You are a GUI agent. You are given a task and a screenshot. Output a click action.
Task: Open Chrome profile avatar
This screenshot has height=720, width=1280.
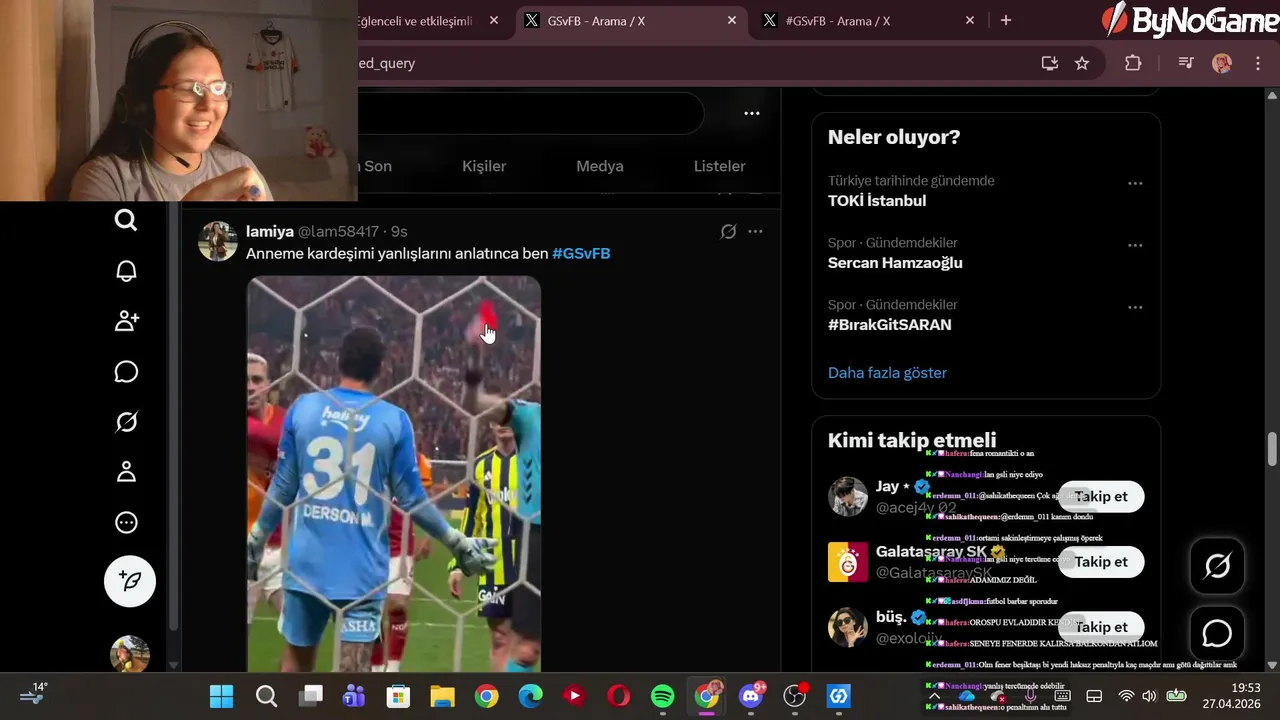[1222, 63]
